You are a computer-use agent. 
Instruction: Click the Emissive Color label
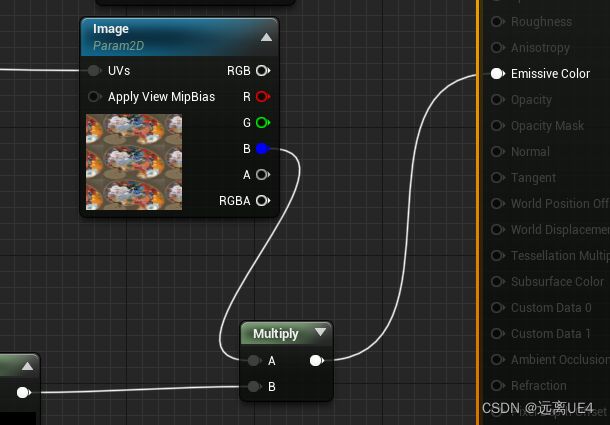[x=550, y=74]
